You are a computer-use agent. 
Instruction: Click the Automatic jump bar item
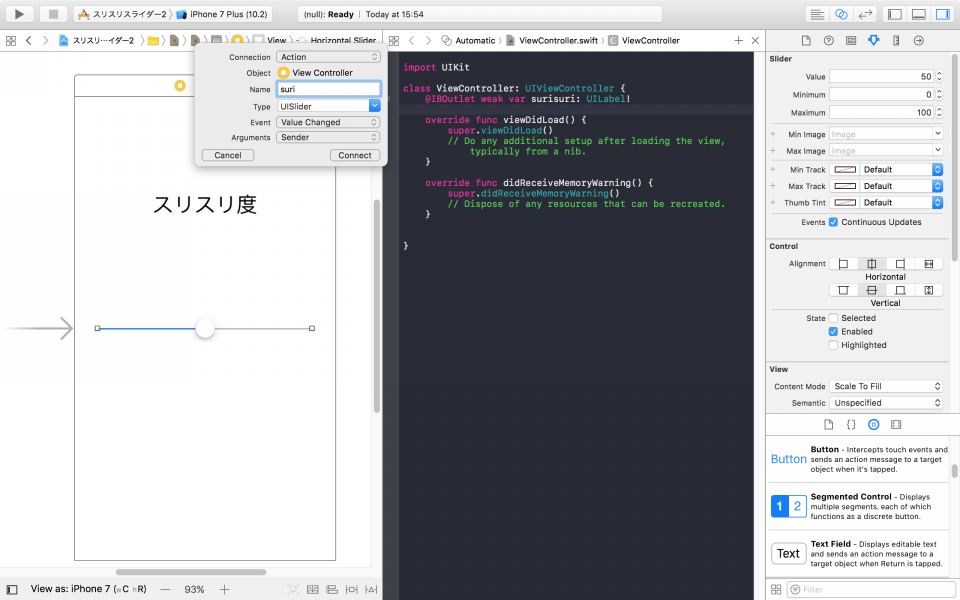[x=468, y=40]
